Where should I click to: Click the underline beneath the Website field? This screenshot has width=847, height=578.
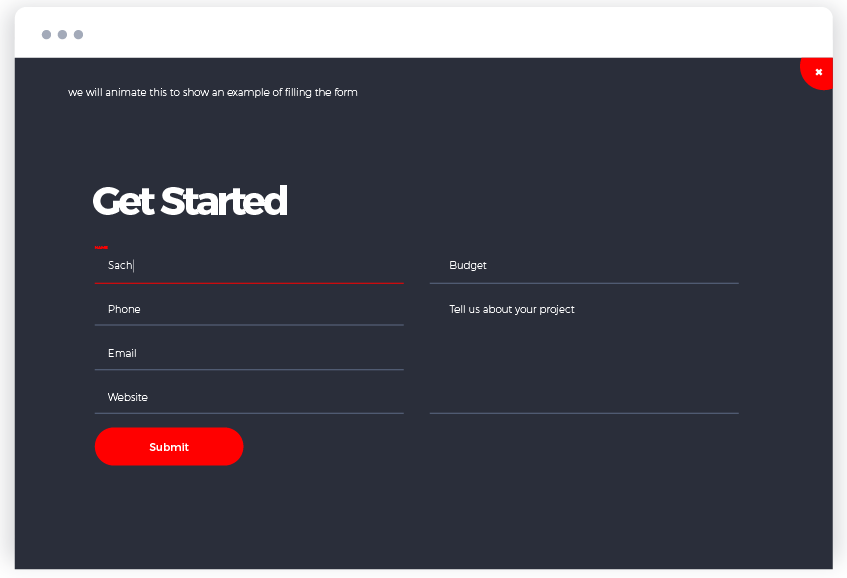(249, 413)
